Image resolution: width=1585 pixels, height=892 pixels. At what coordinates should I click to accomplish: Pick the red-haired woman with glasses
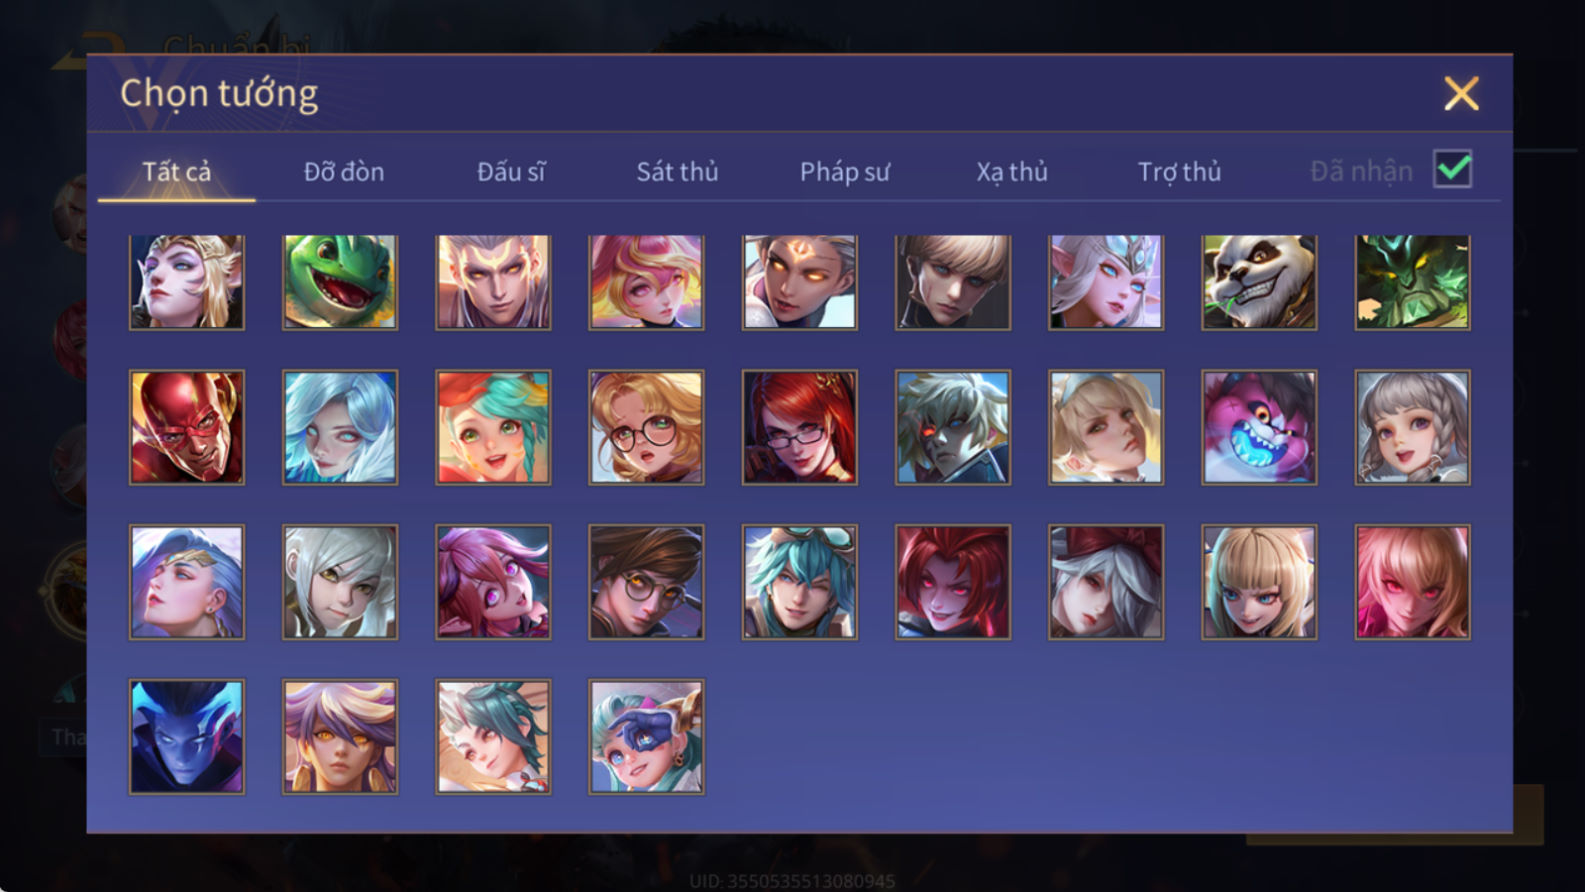tap(799, 428)
